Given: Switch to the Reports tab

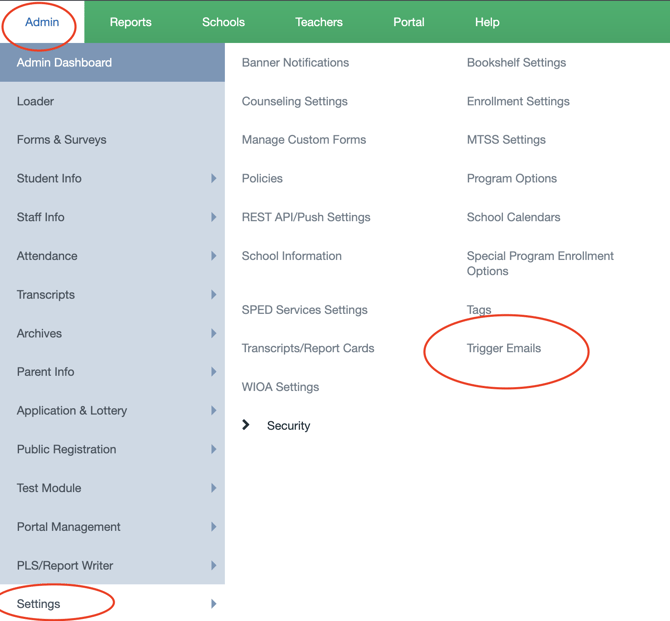Looking at the screenshot, I should pyautogui.click(x=130, y=22).
